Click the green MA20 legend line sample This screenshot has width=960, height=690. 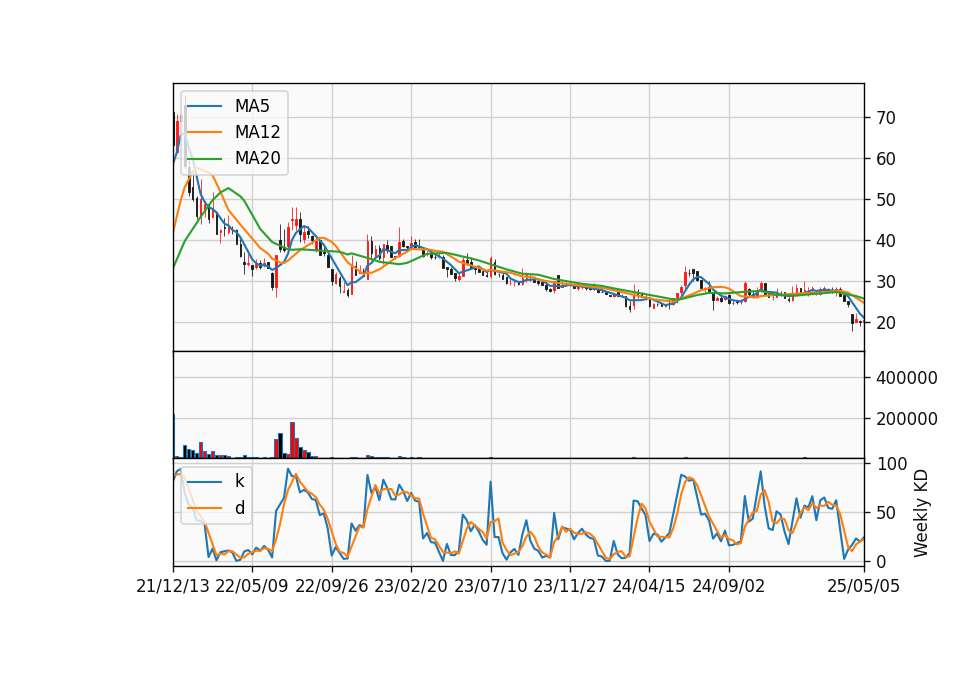(204, 159)
